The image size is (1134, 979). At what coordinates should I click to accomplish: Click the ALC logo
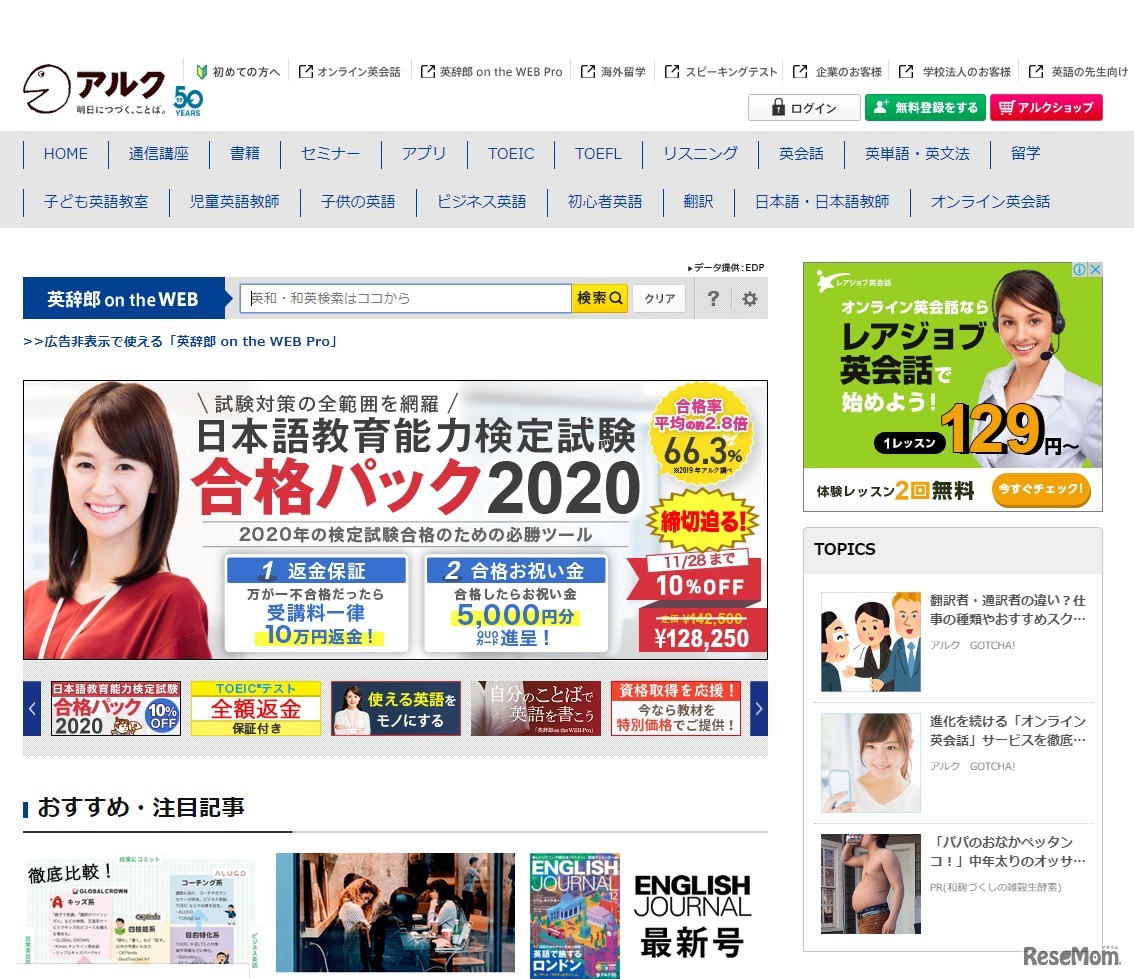94,89
